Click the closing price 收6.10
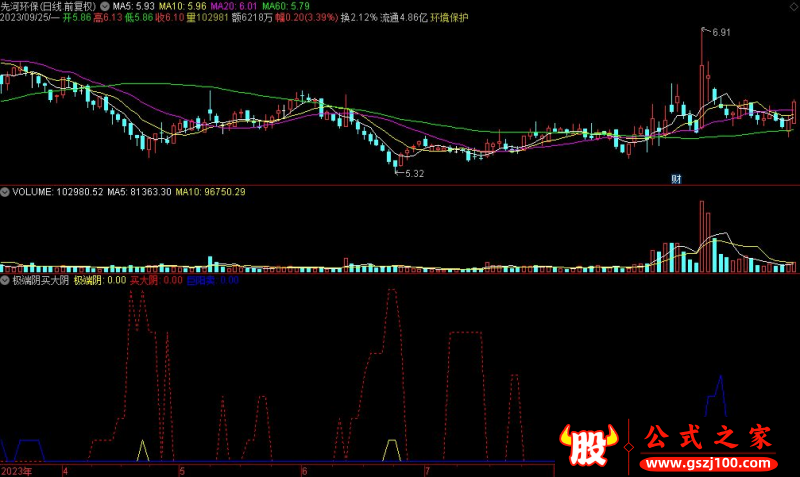 170,18
